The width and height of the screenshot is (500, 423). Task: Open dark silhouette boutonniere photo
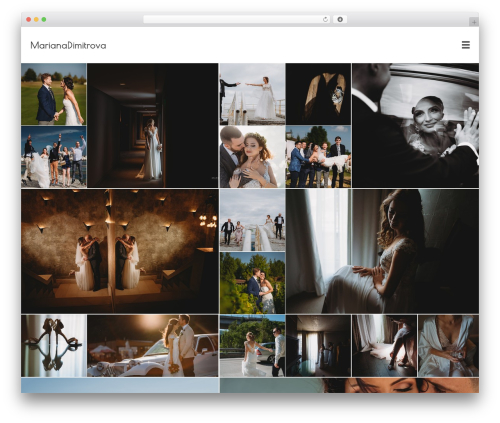pos(318,94)
